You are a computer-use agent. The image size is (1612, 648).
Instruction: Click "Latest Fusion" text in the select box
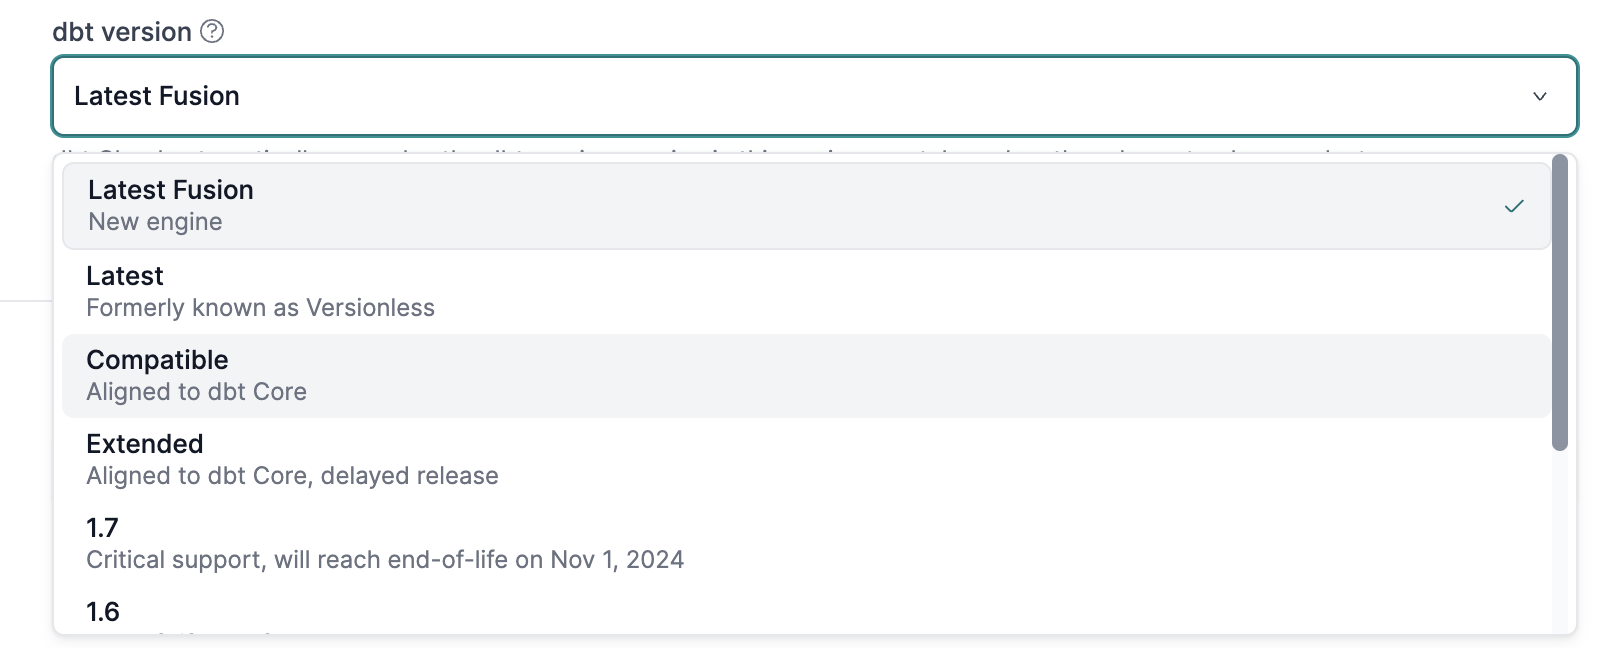(x=157, y=96)
